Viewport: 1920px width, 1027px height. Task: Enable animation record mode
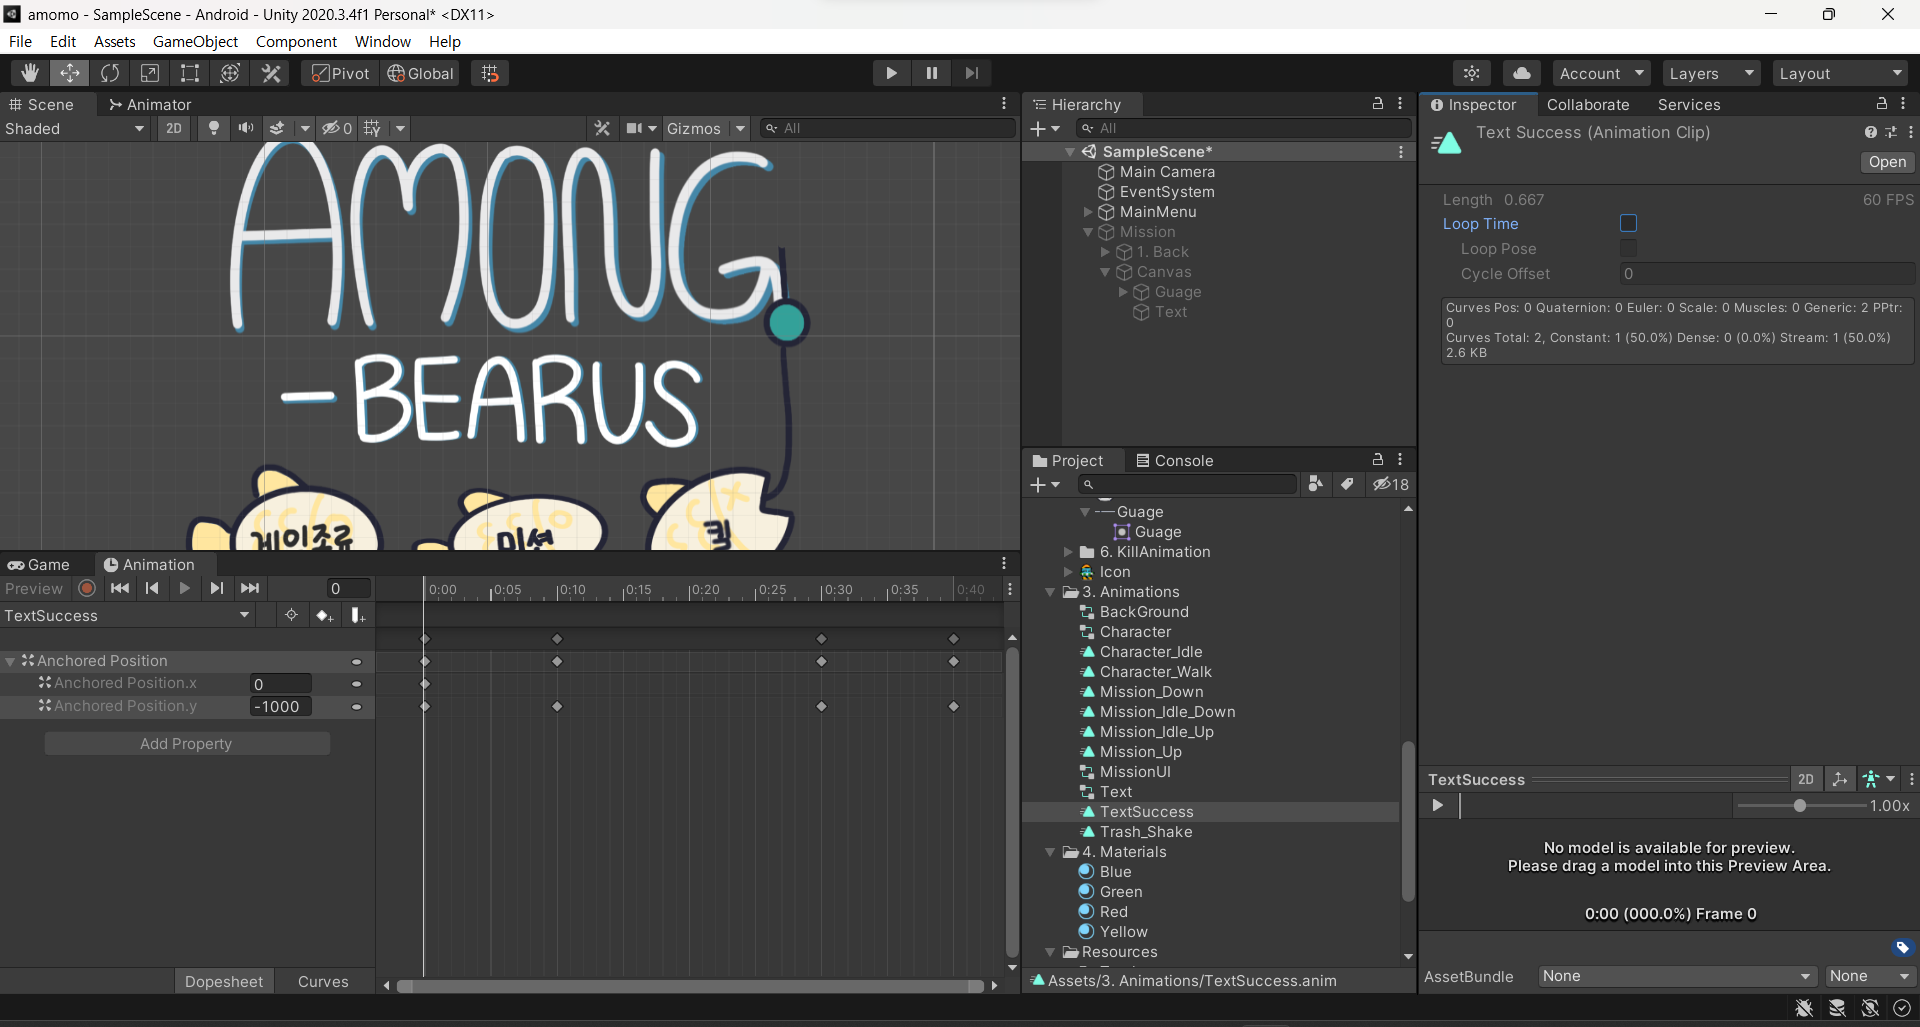pos(87,588)
